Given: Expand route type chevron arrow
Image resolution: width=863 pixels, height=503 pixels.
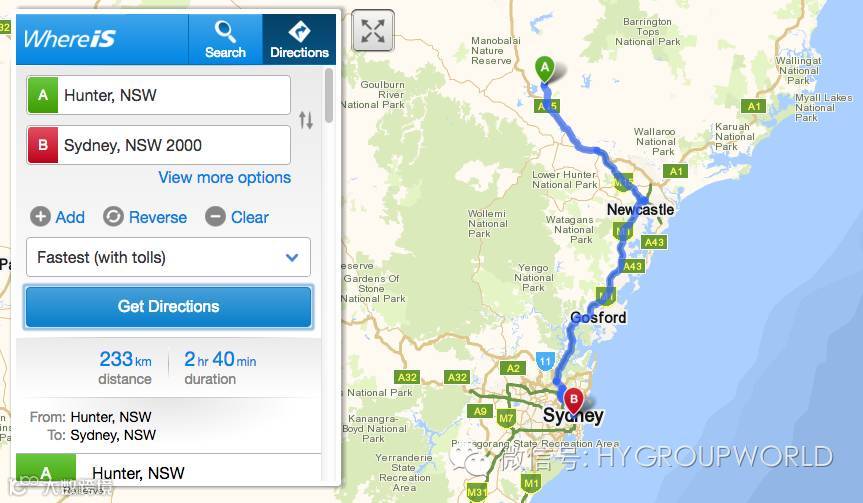Looking at the screenshot, I should tap(292, 257).
